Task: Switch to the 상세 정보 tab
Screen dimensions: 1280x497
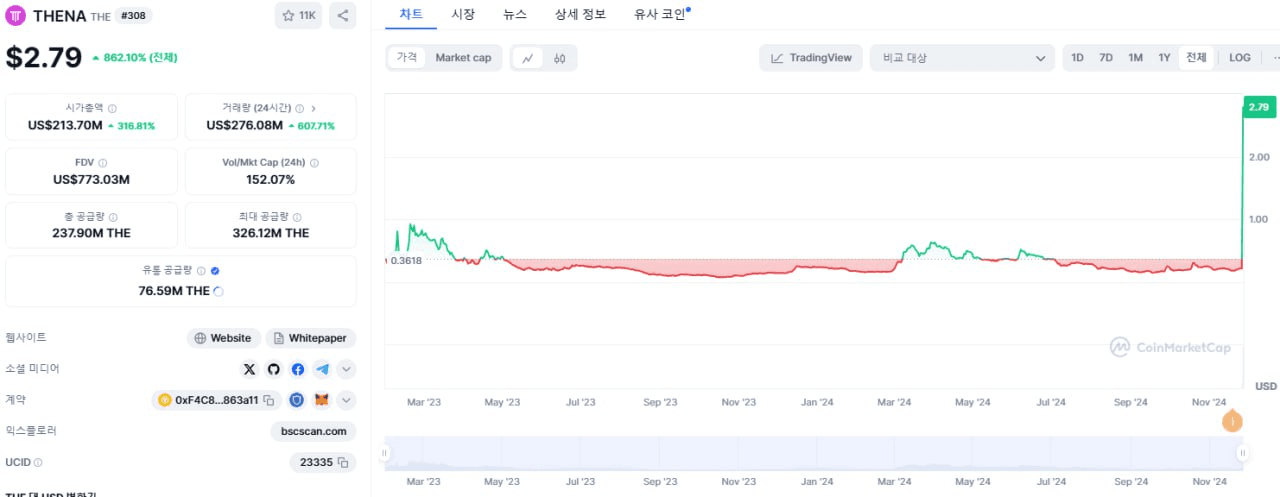Action: coord(580,15)
